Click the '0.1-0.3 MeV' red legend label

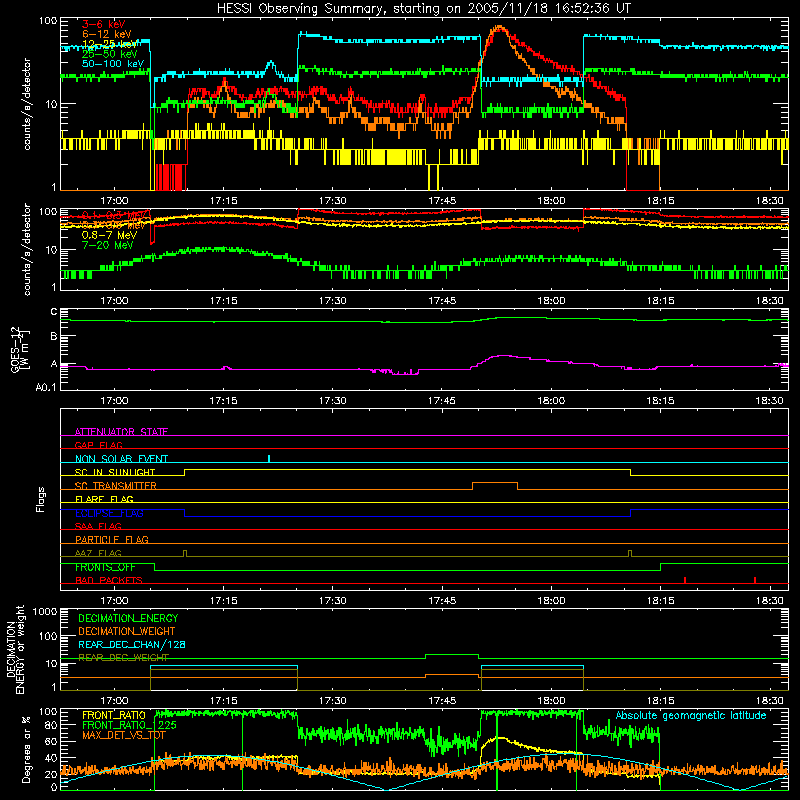[116, 215]
